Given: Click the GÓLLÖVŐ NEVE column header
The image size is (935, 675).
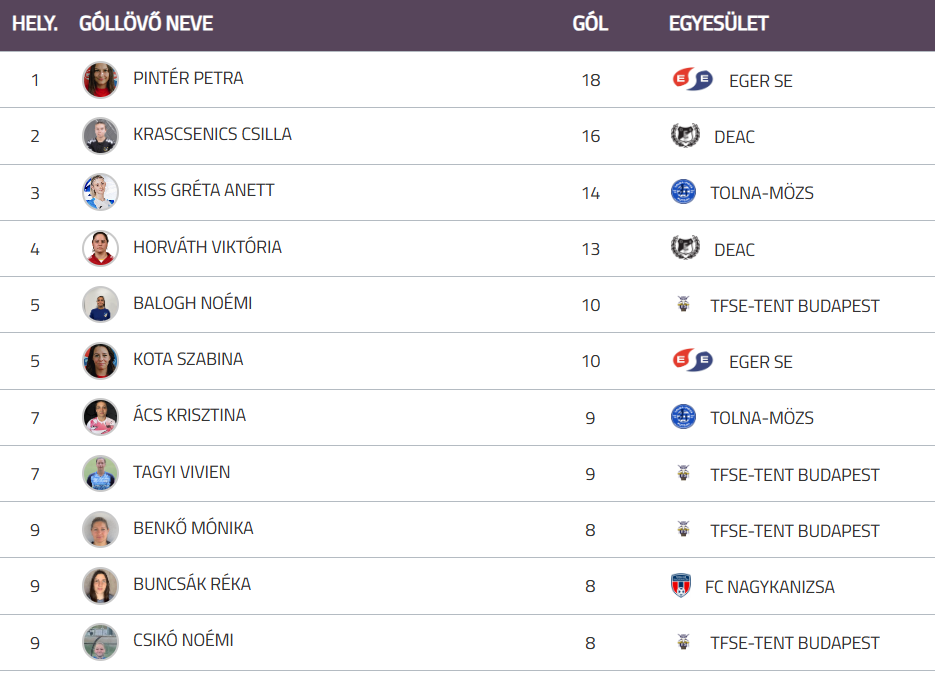Looking at the screenshot, I should coord(146,23).
